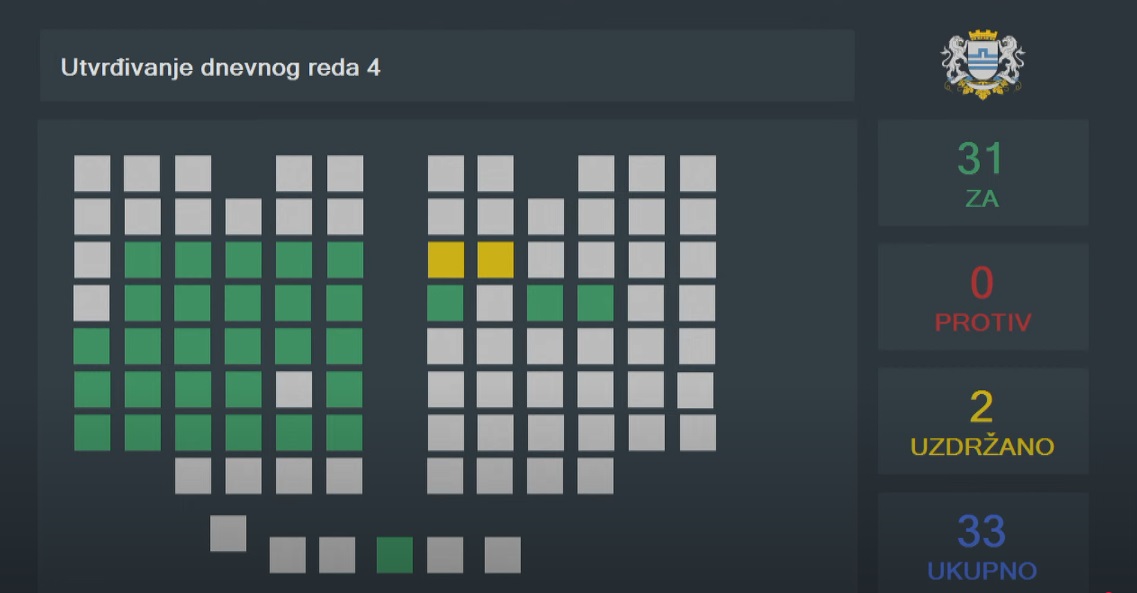Pick the lone gray seat surrounded by green seats
The height and width of the screenshot is (593, 1137).
(x=294, y=389)
